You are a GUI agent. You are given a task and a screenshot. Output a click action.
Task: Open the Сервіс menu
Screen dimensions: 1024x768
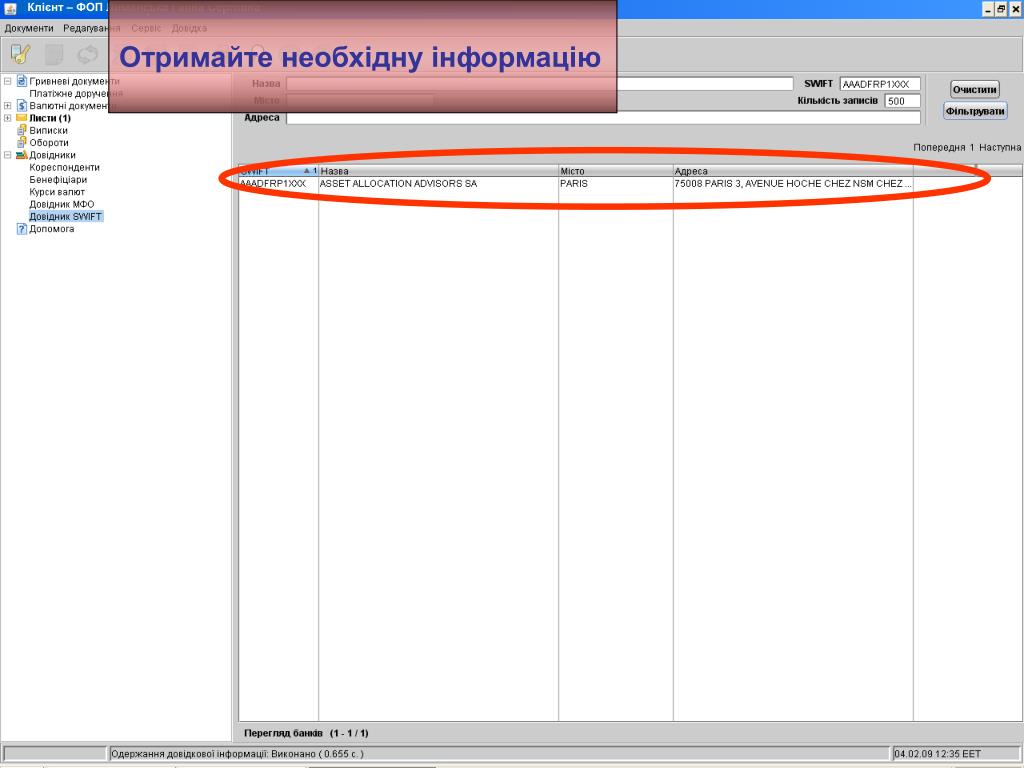pos(146,28)
